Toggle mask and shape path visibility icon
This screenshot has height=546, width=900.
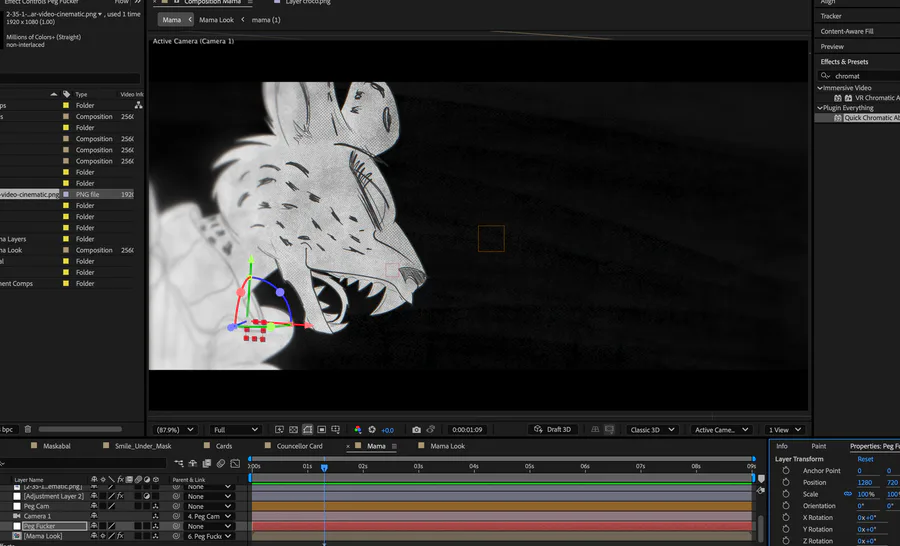[308, 429]
